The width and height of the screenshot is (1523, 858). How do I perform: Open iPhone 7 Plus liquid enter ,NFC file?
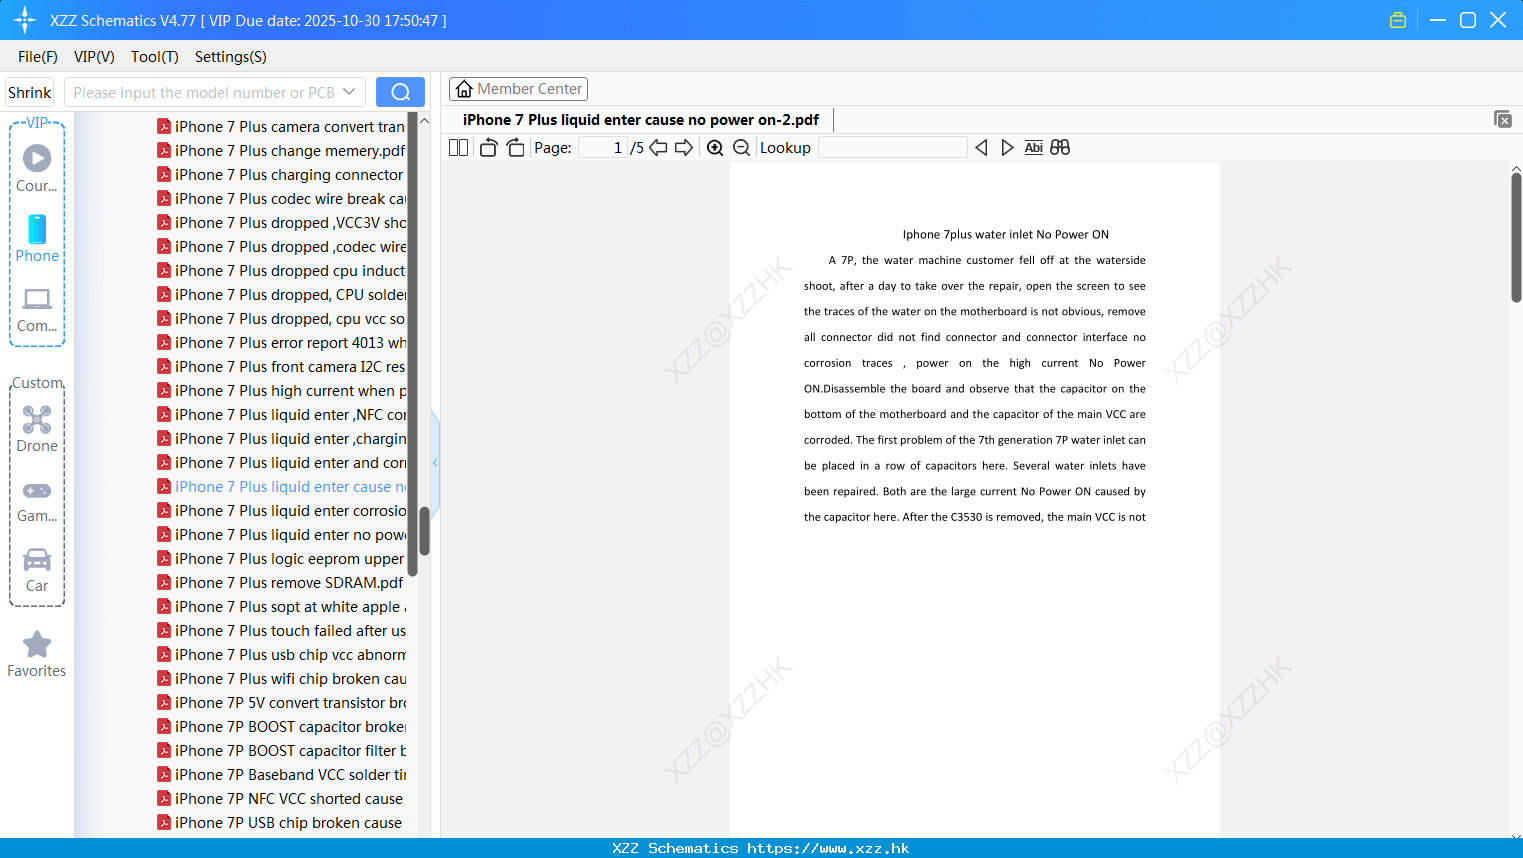pos(281,415)
